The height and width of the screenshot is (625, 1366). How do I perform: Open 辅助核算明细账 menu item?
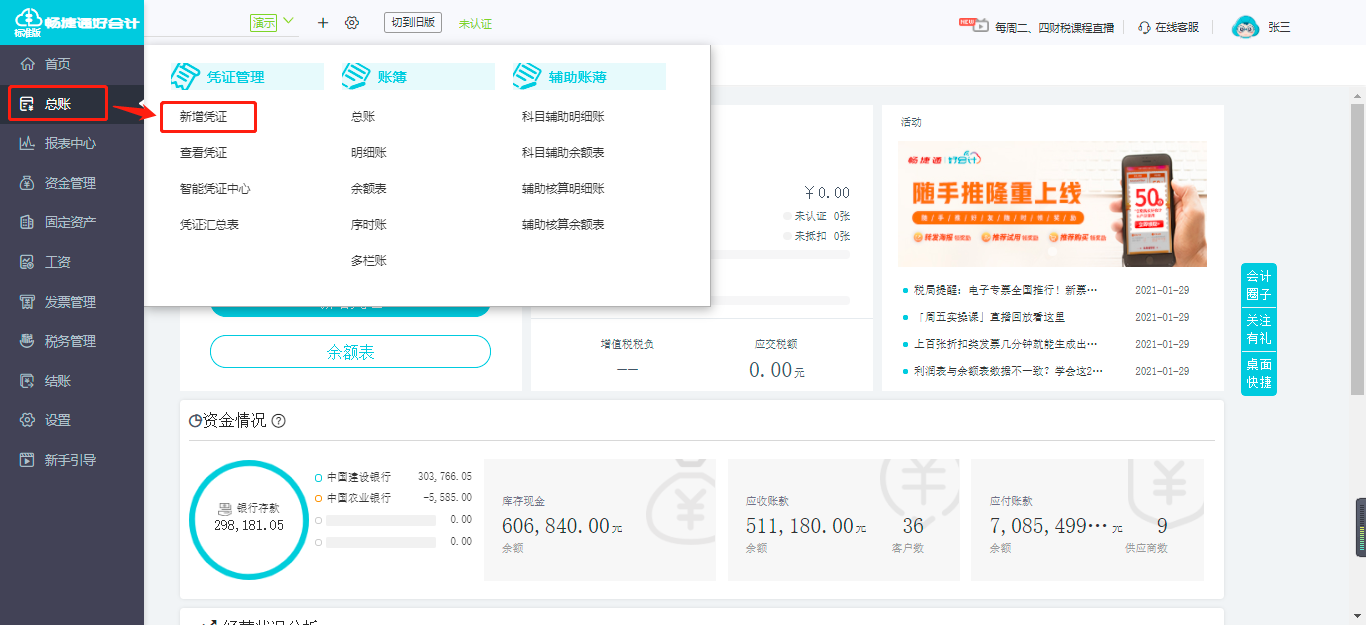563,189
